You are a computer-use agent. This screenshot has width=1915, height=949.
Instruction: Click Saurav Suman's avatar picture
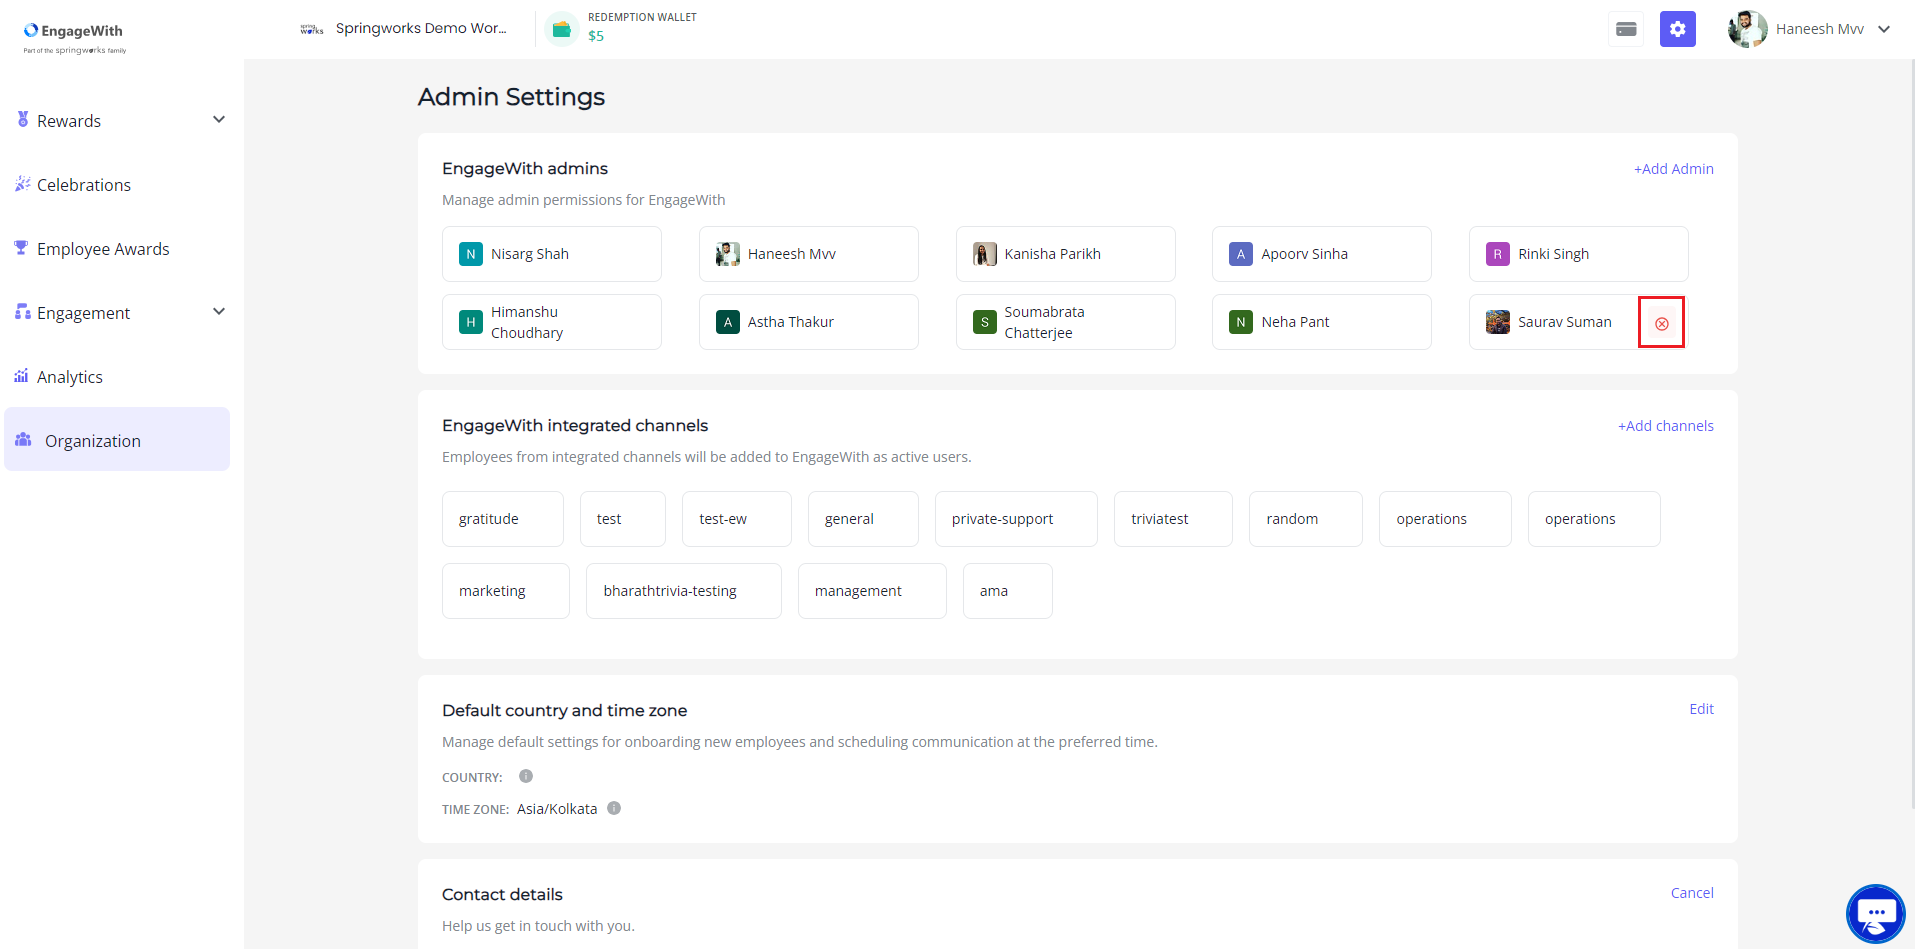pyautogui.click(x=1498, y=322)
